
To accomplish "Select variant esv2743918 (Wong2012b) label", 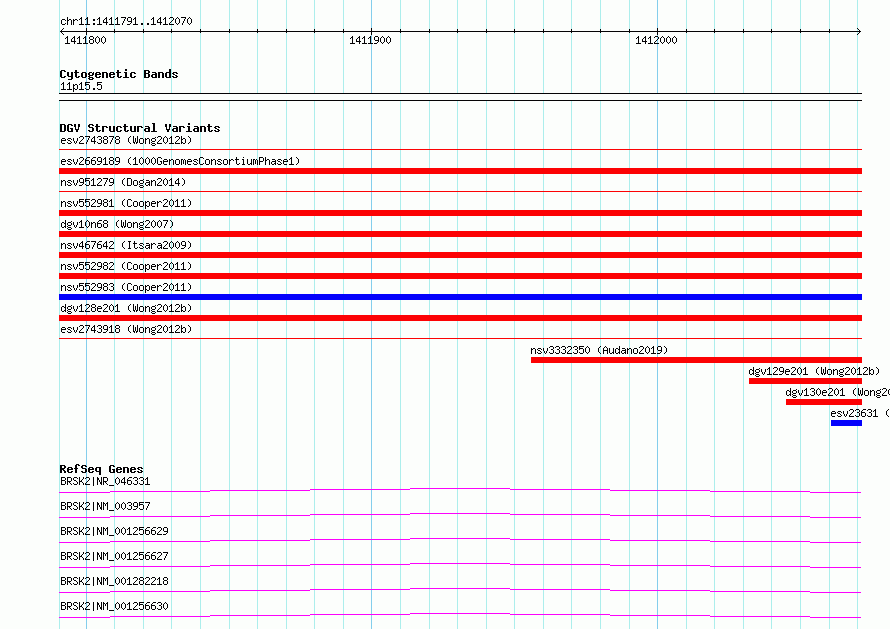I will 126,329.
